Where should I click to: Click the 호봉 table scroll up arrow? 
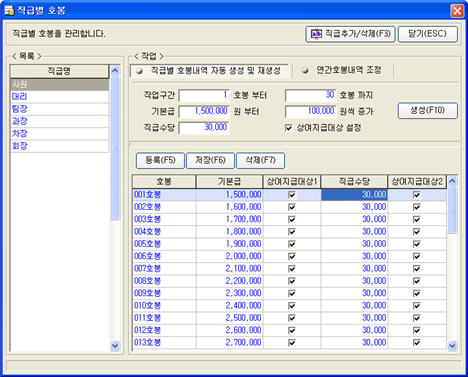tap(452, 181)
